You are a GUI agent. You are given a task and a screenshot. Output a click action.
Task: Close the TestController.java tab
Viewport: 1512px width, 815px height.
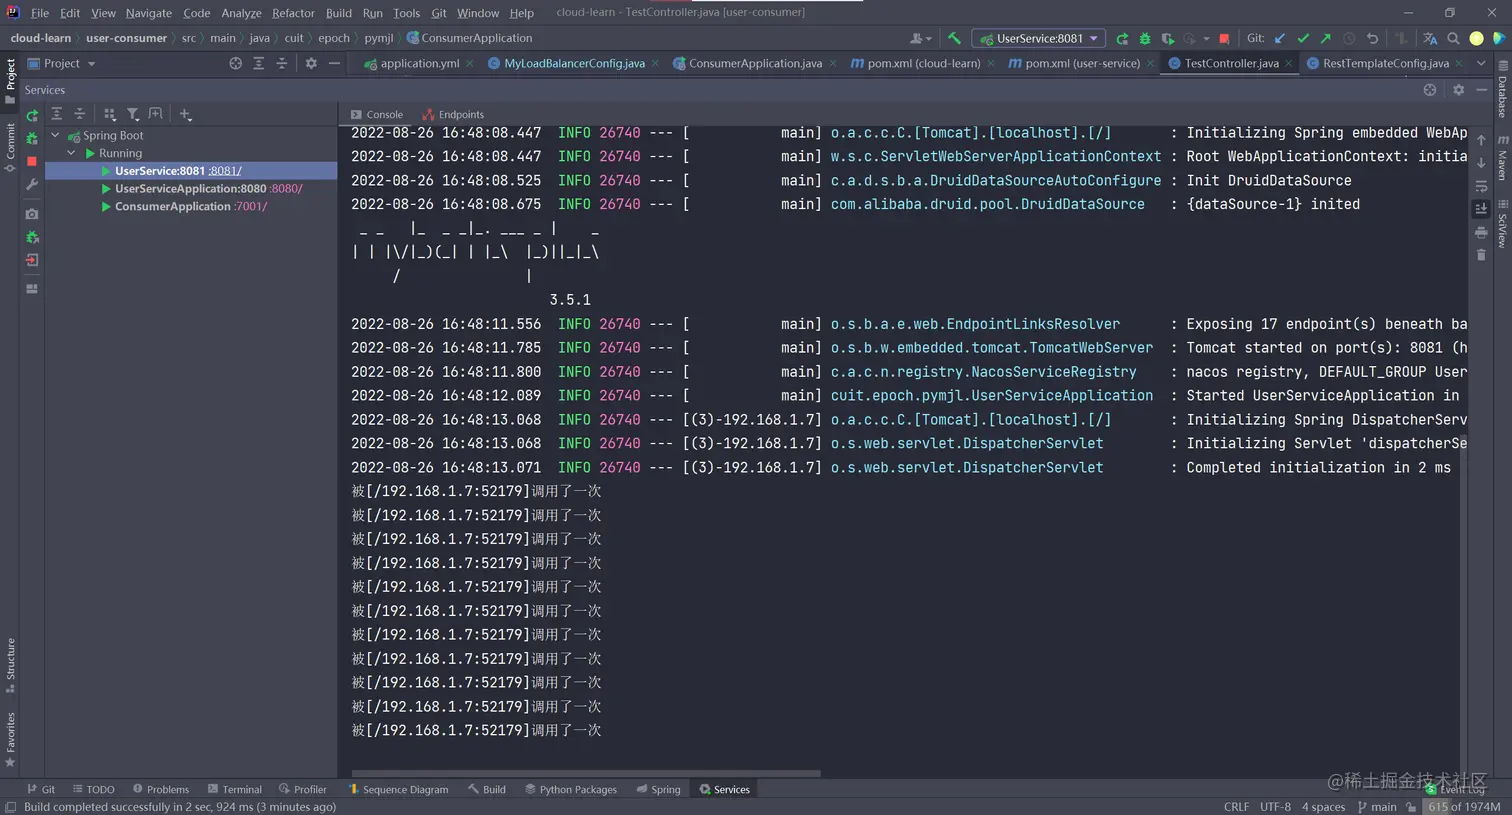tap(1289, 63)
